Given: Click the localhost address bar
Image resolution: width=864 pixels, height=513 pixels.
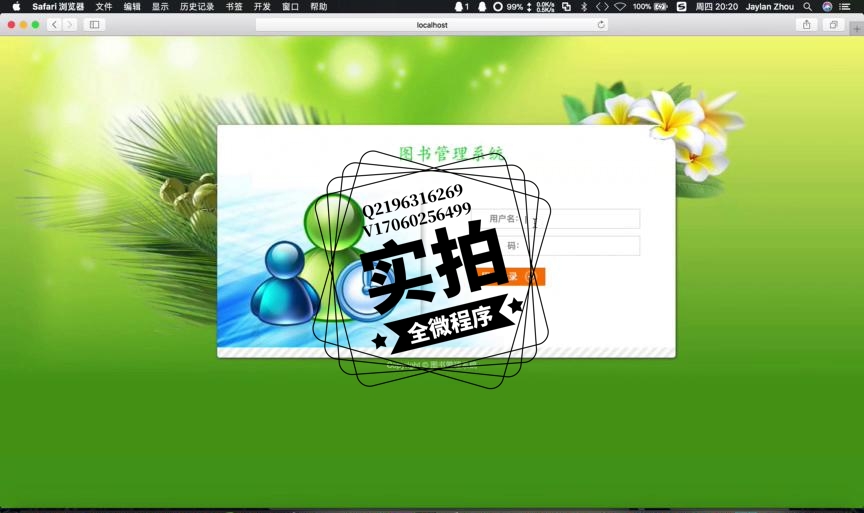Looking at the screenshot, I should [431, 25].
